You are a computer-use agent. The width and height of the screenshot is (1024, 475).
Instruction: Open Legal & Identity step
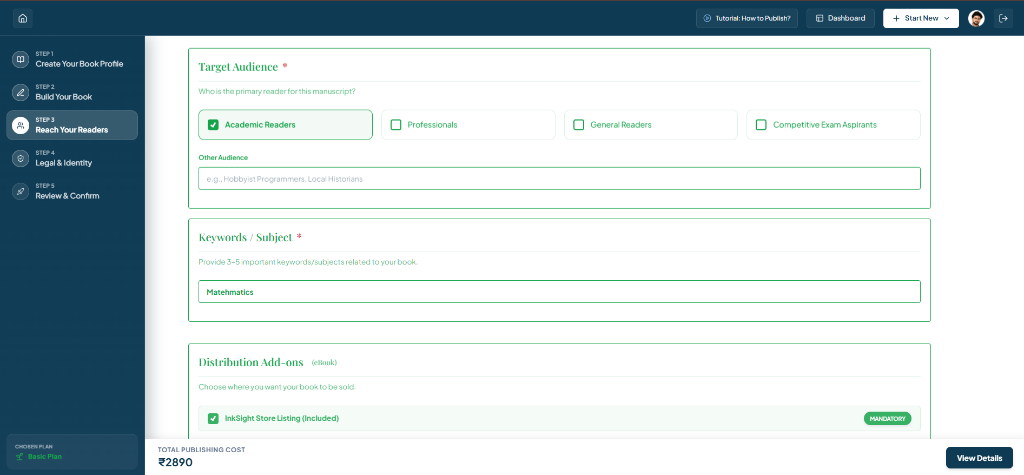tap(72, 158)
